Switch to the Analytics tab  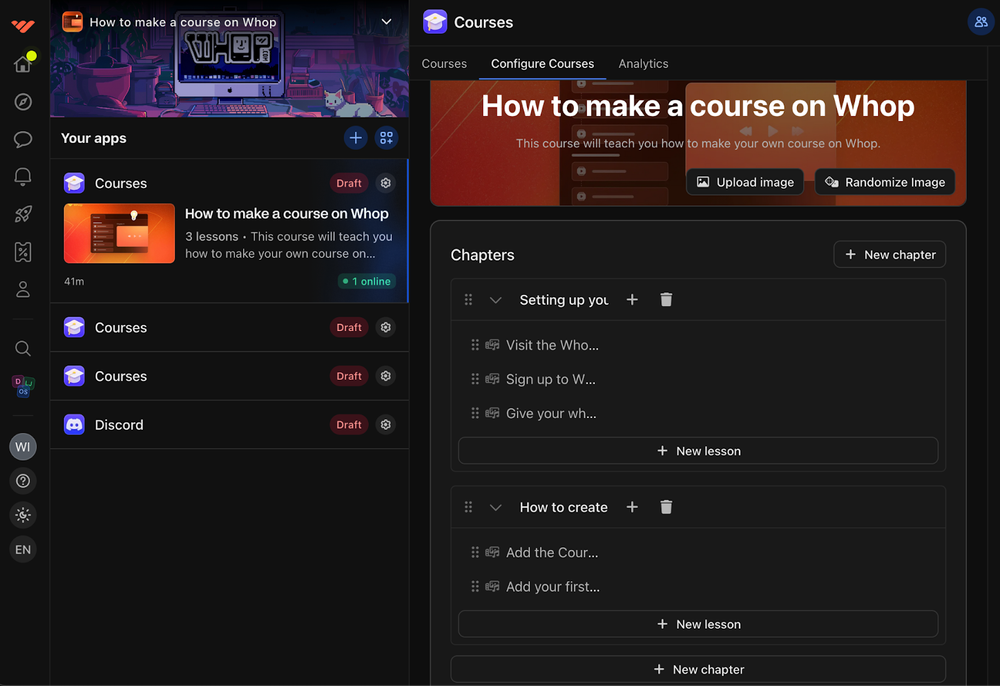coord(643,63)
